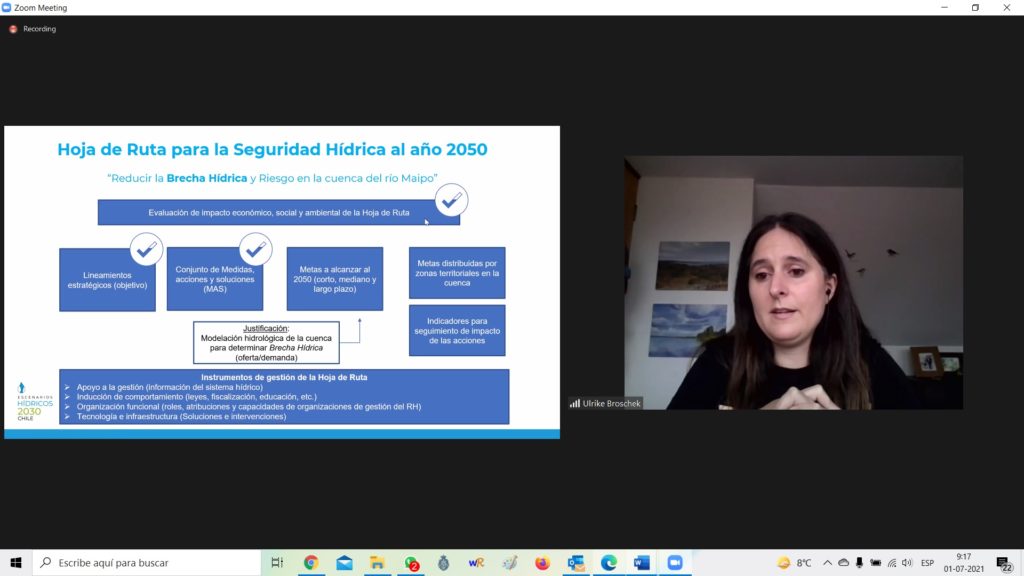Click checkmark beside Evaluación de impacto bar
This screenshot has height=576, width=1024.
click(x=451, y=200)
